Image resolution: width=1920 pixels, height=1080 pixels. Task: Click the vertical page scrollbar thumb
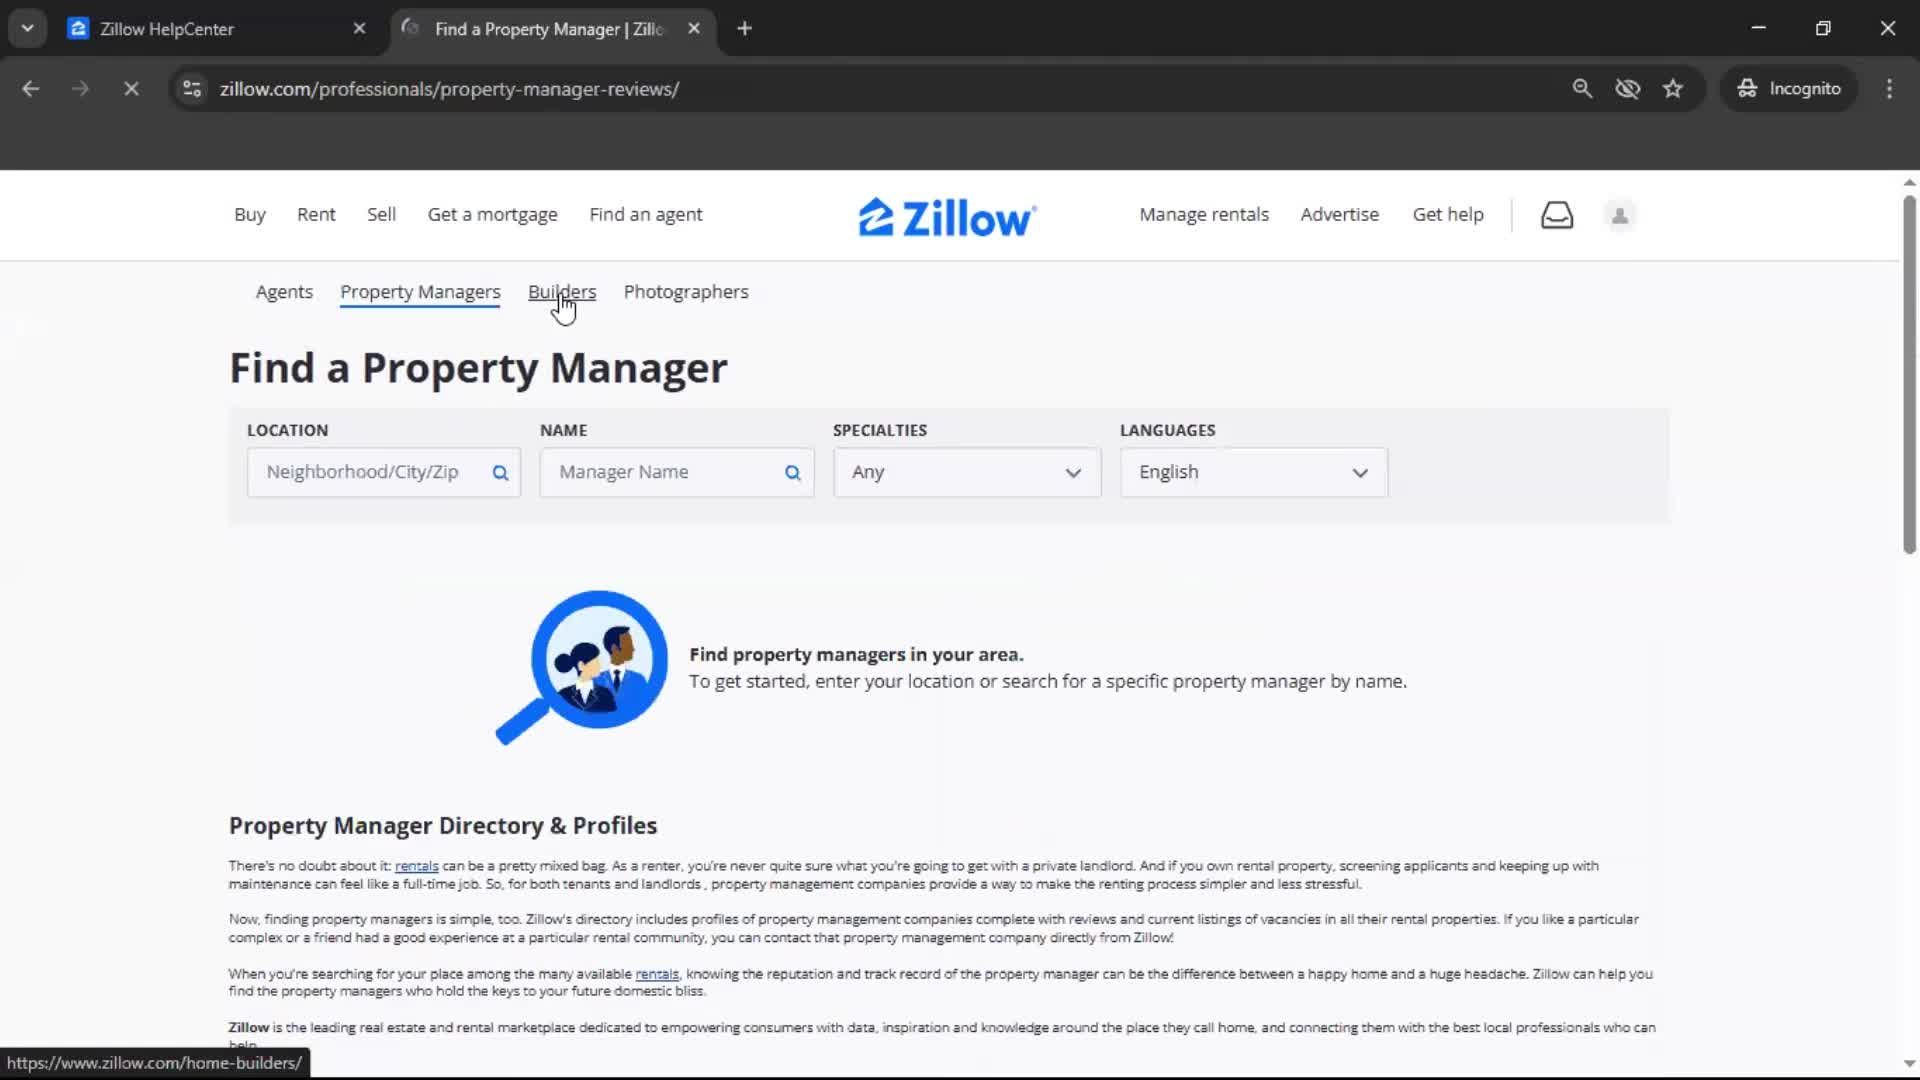pos(1908,375)
